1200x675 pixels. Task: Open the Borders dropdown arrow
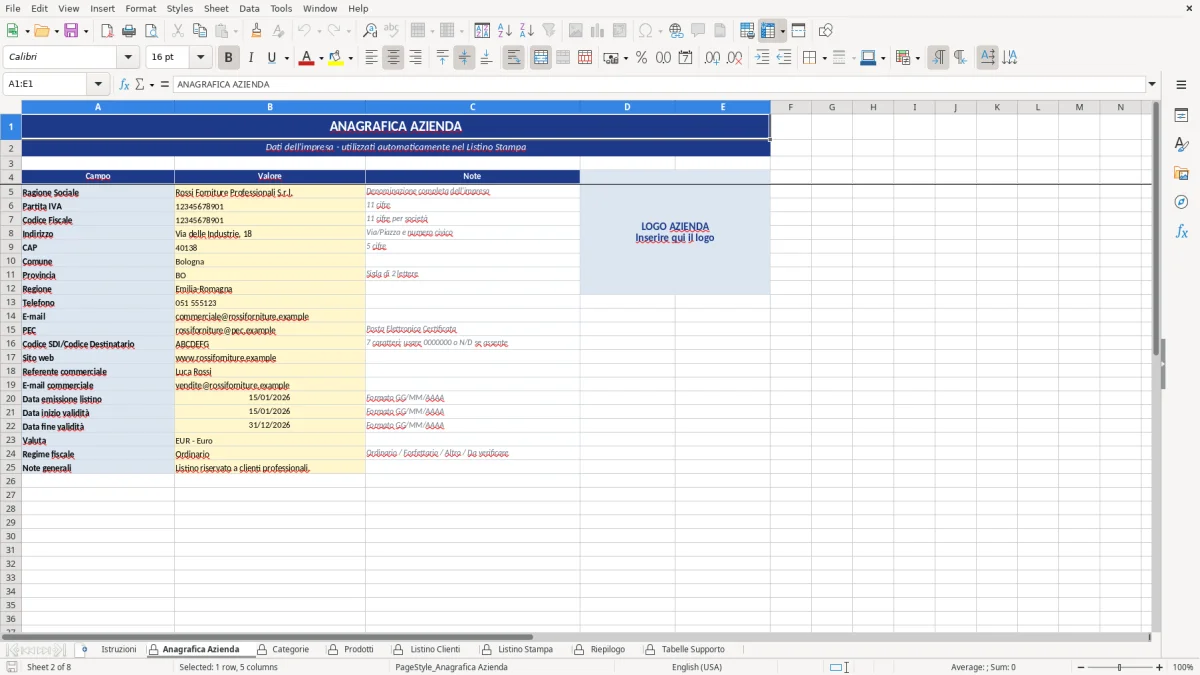click(x=824, y=58)
